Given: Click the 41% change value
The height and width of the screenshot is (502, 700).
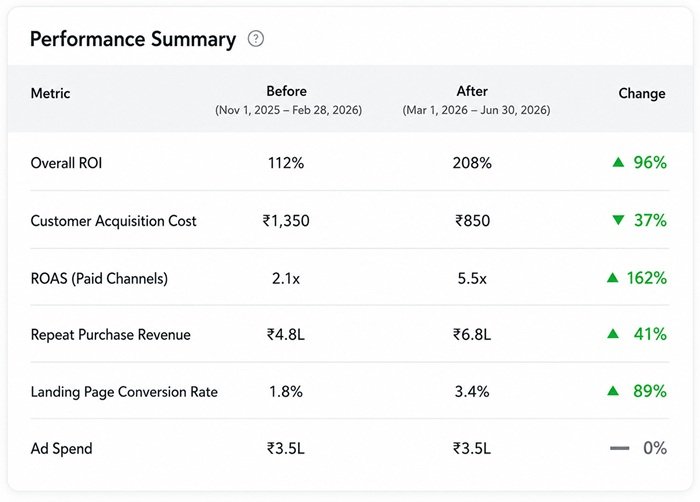Looking at the screenshot, I should click(650, 334).
